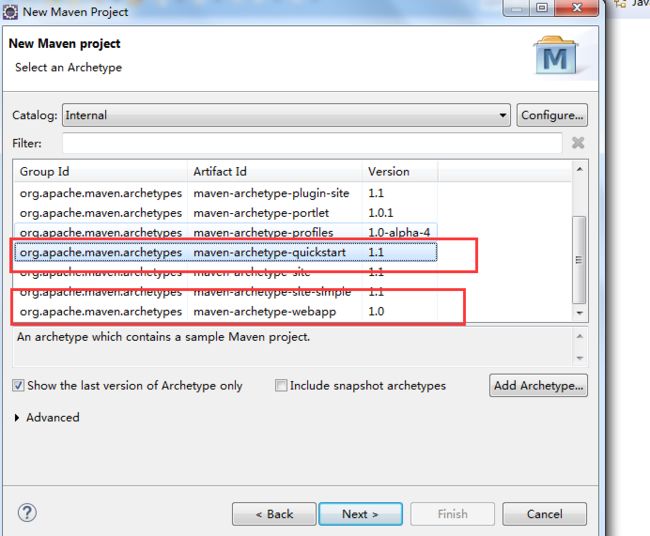This screenshot has width=650, height=536.
Task: Open the help question mark icon
Action: point(27,513)
